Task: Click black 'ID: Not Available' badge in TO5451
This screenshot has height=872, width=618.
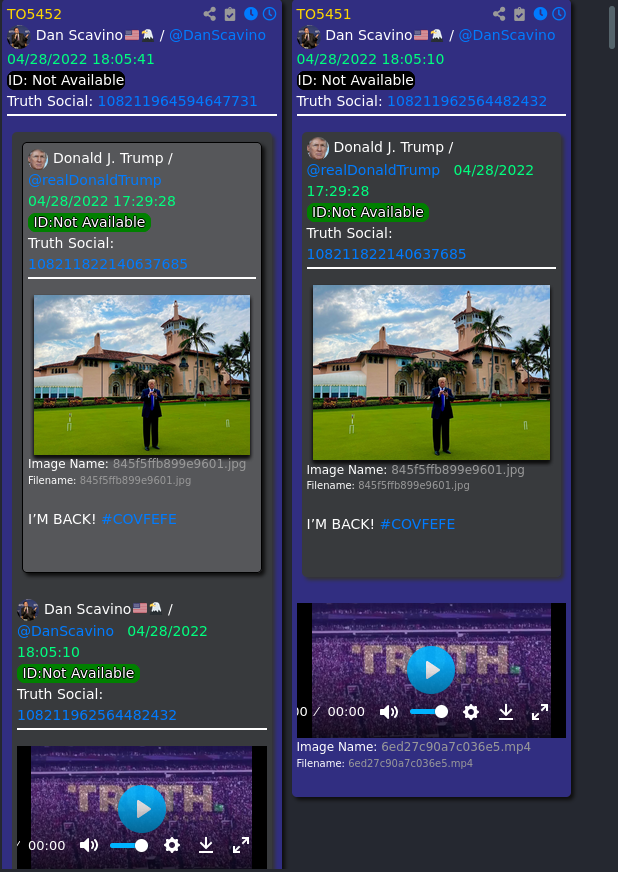Action: tap(355, 80)
